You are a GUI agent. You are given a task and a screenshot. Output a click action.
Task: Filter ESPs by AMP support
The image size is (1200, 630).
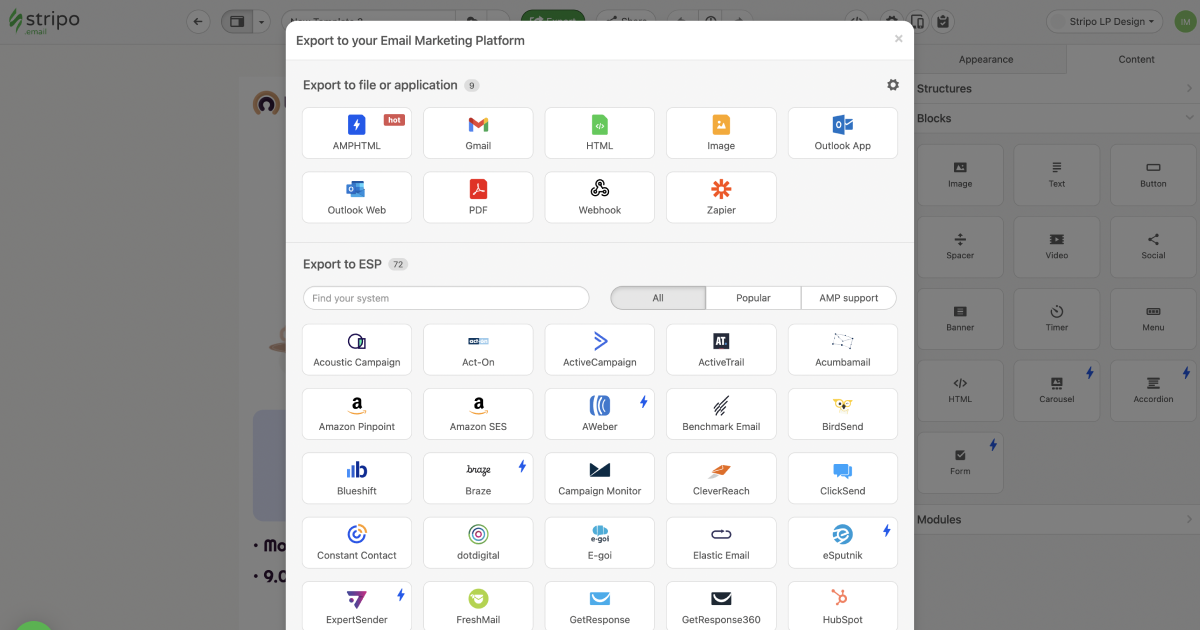(849, 298)
